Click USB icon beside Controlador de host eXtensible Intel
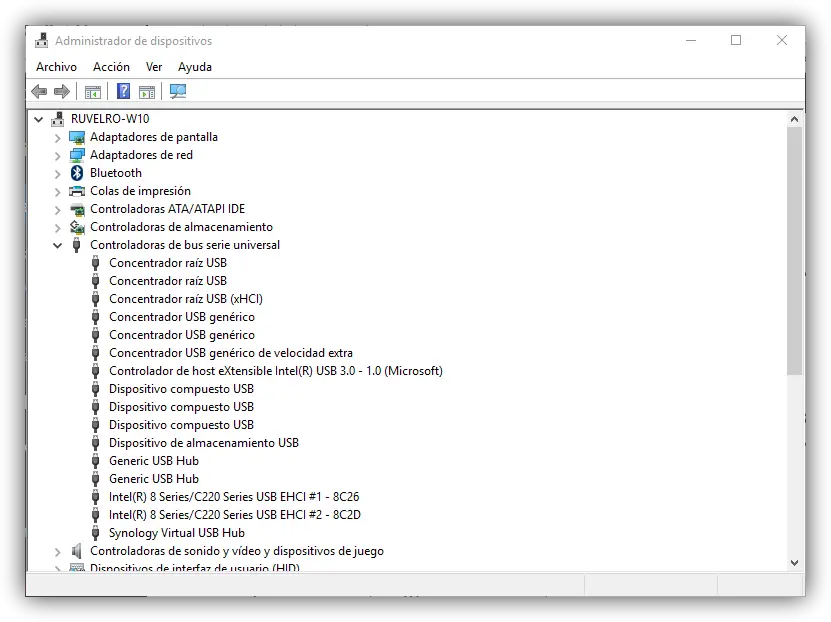The width and height of the screenshot is (831, 622). [x=95, y=371]
